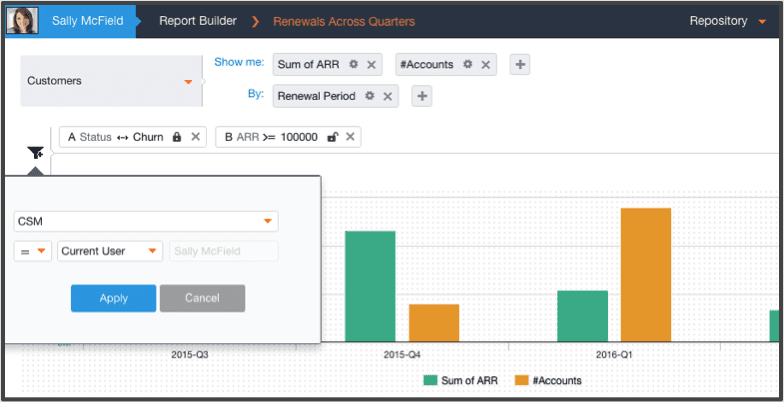Image resolution: width=784 pixels, height=402 pixels.
Task: Remove the Sum of ARR field
Action: (372, 64)
